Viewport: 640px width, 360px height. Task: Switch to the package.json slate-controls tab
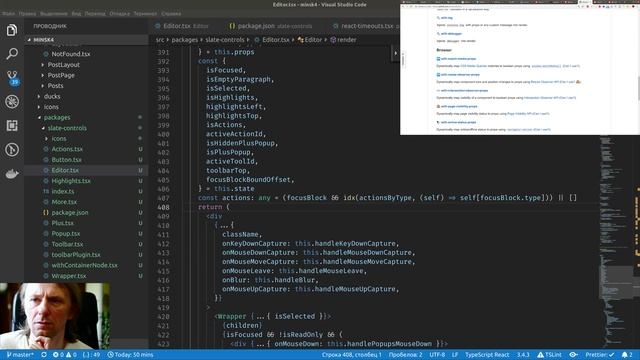click(x=271, y=26)
